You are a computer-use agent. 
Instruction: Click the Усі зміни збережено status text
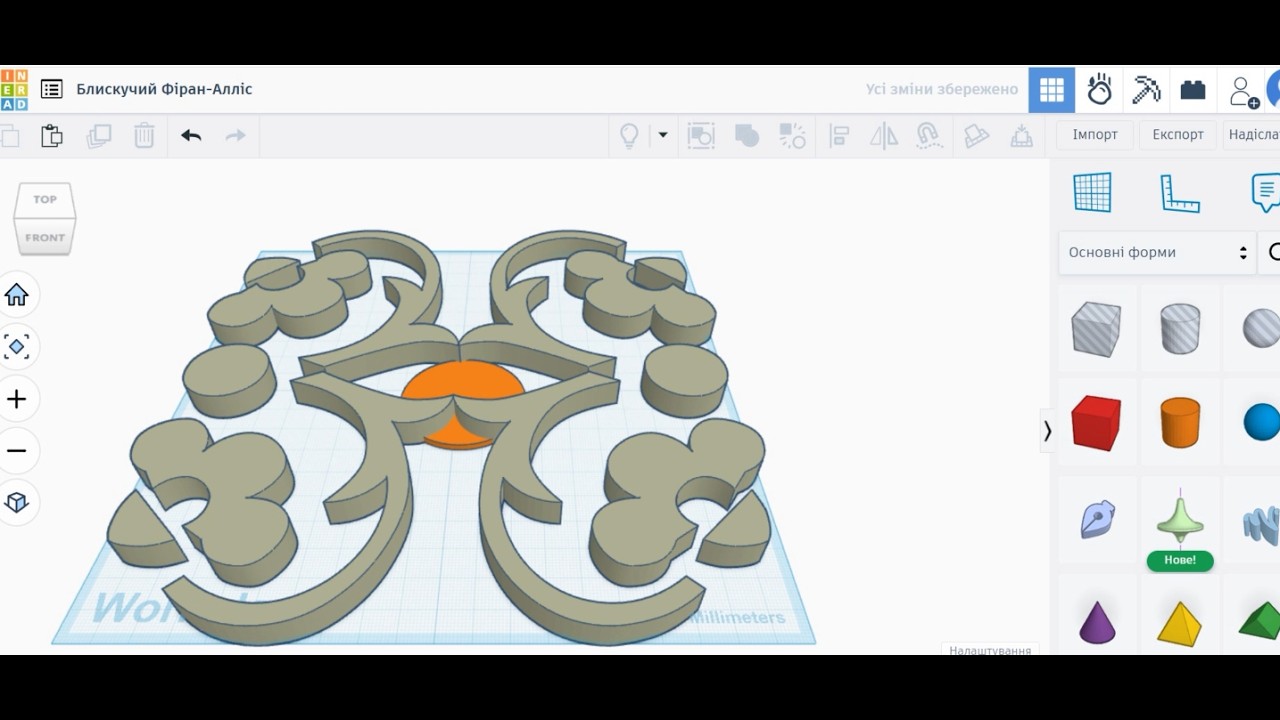pyautogui.click(x=942, y=89)
